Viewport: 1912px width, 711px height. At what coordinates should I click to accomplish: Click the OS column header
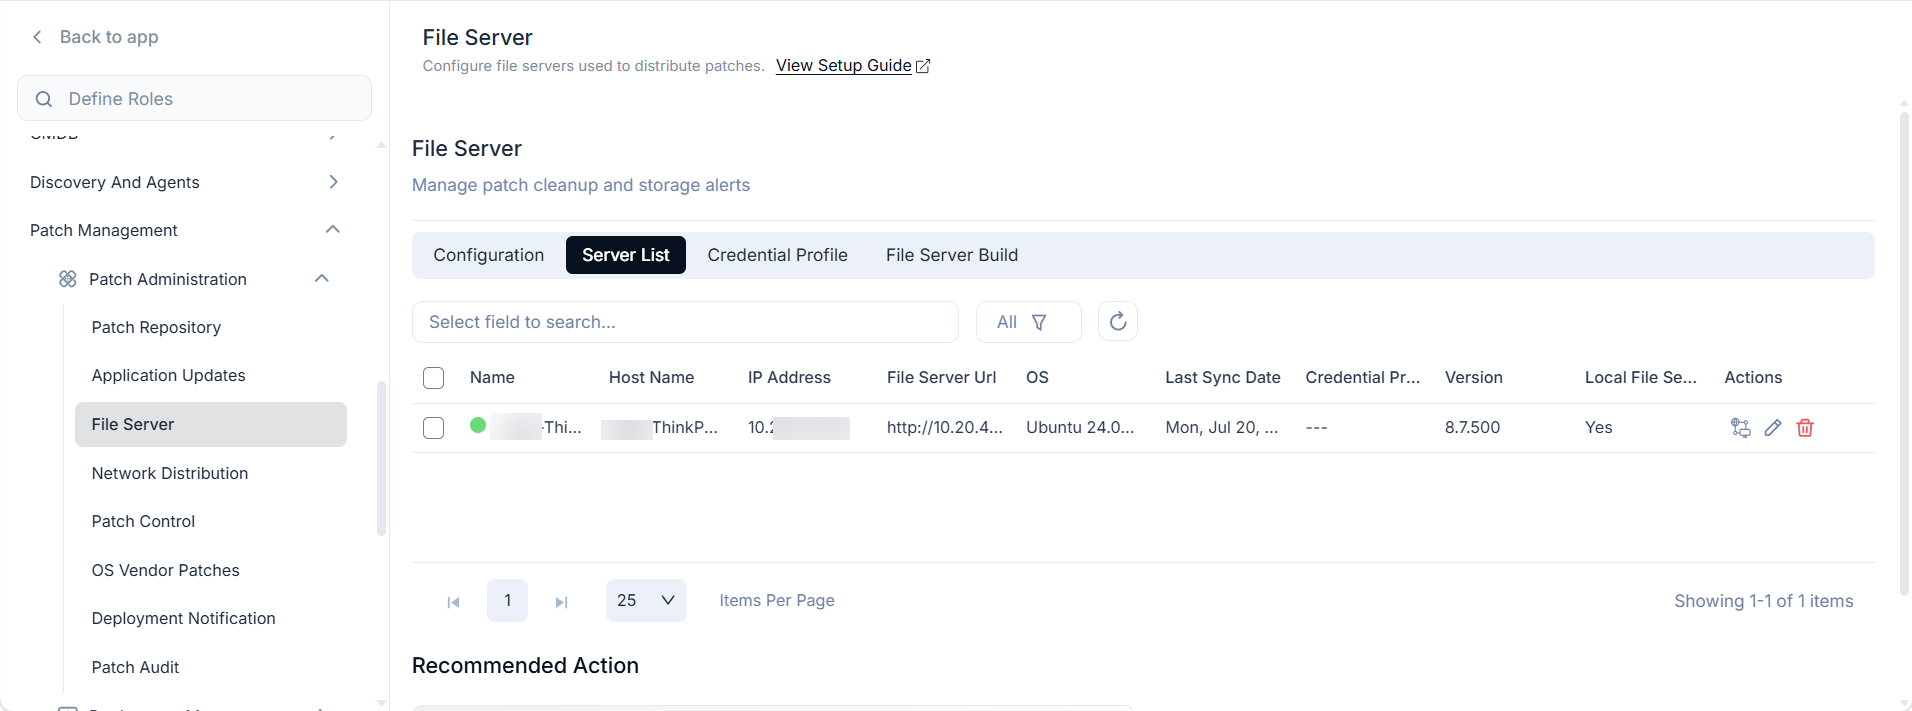1037,377
